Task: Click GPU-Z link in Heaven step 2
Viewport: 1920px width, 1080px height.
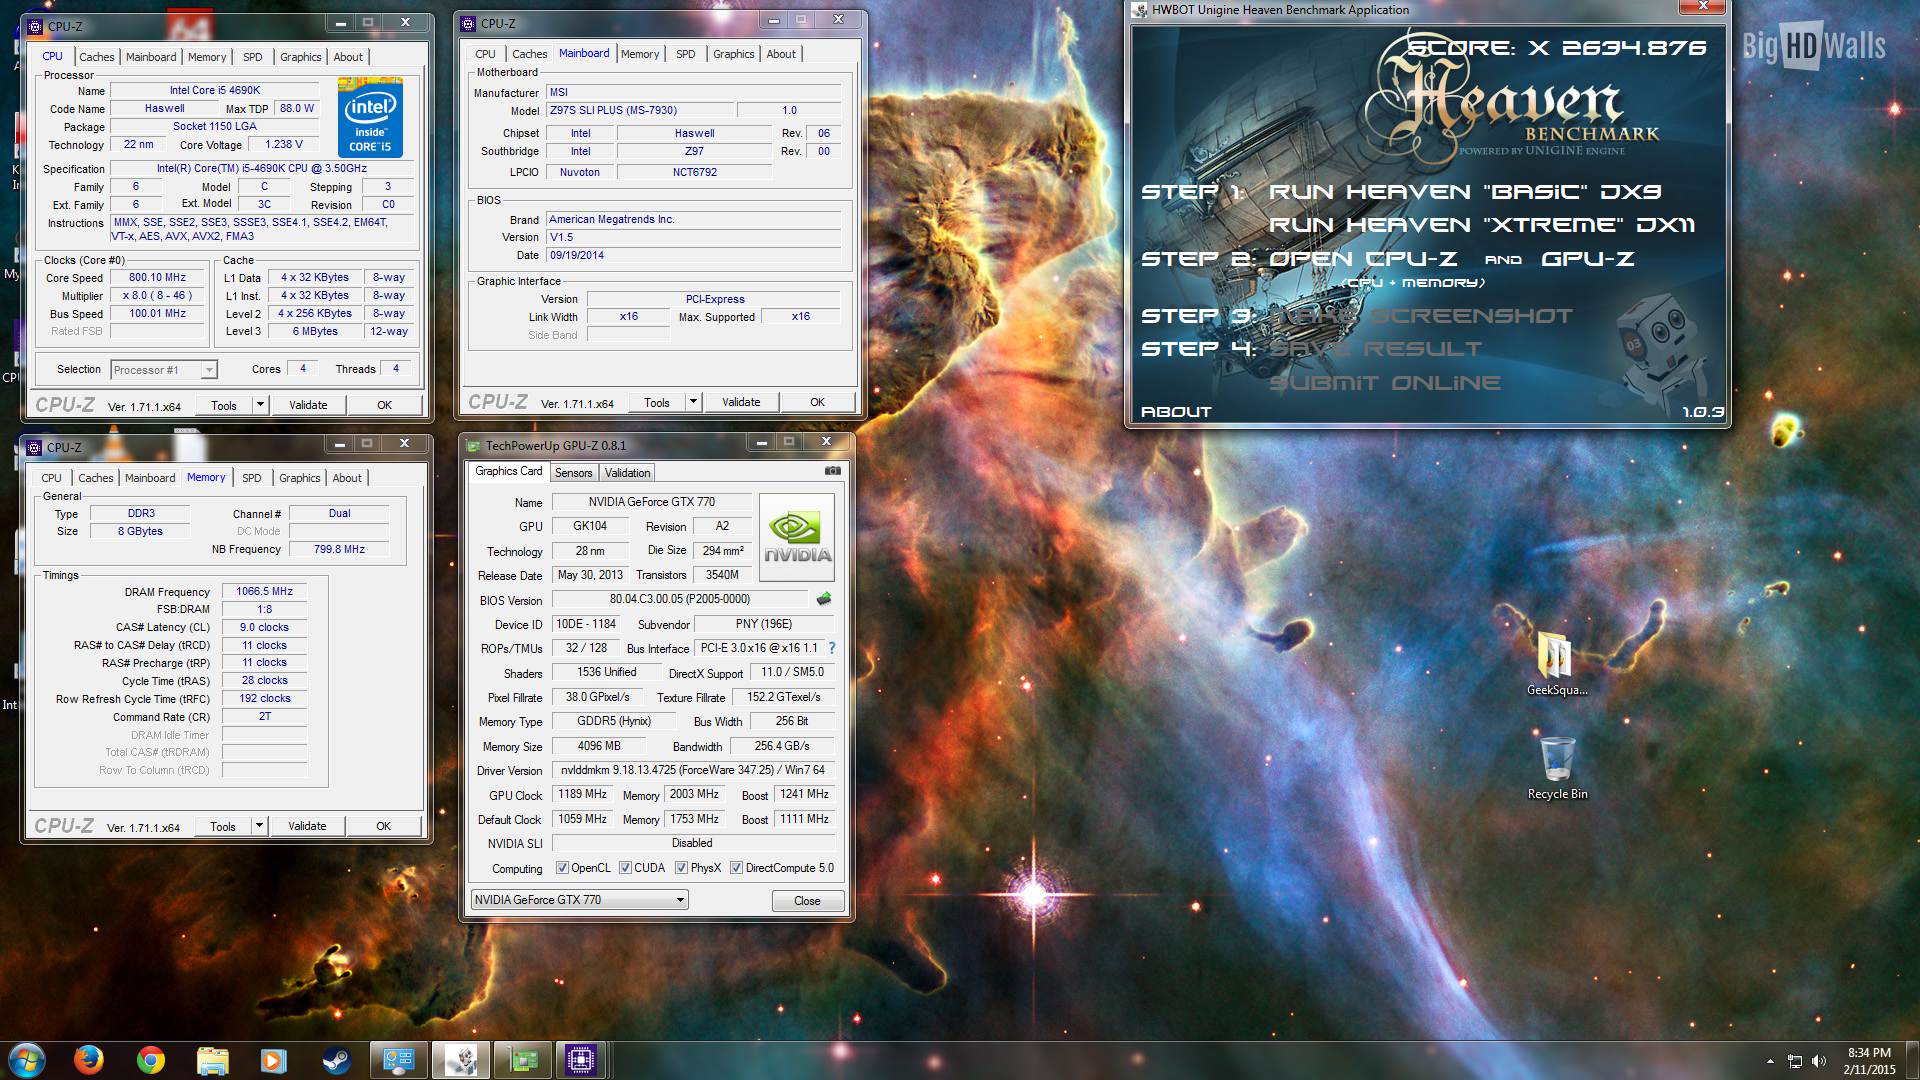Action: pos(1588,259)
